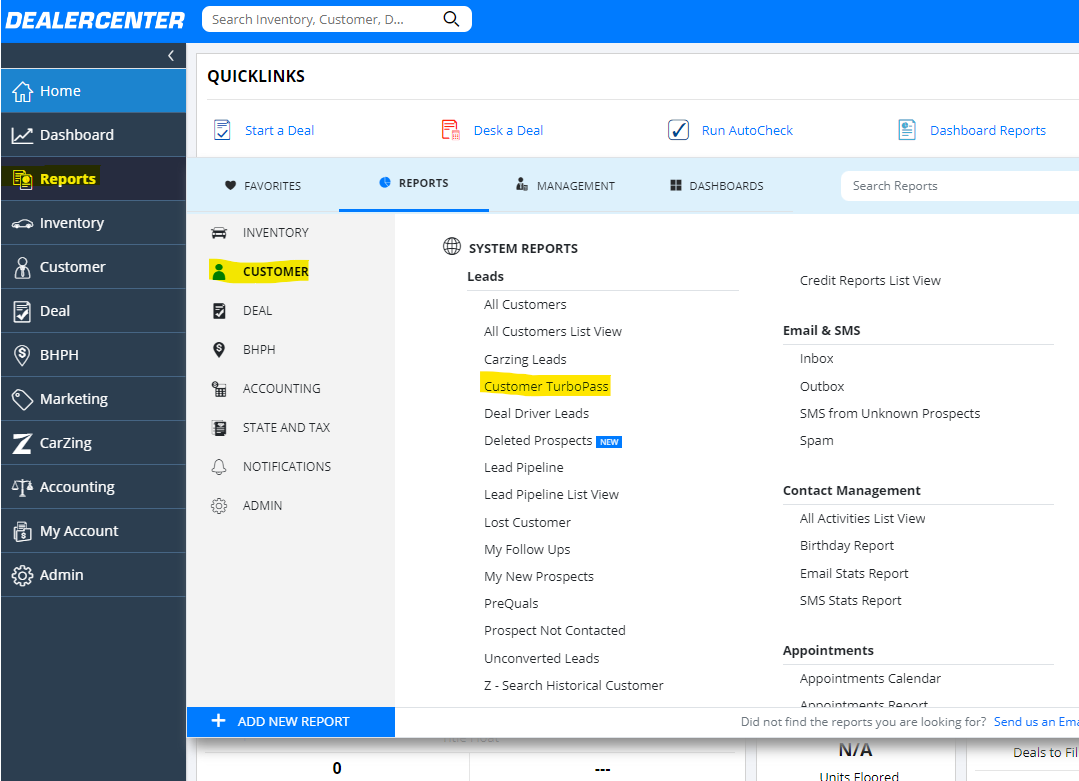Open the Accounting report category icon
This screenshot has width=1079, height=781.
tap(219, 388)
